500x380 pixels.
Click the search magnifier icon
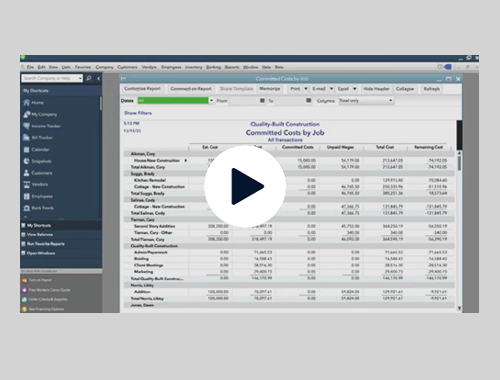tap(89, 78)
